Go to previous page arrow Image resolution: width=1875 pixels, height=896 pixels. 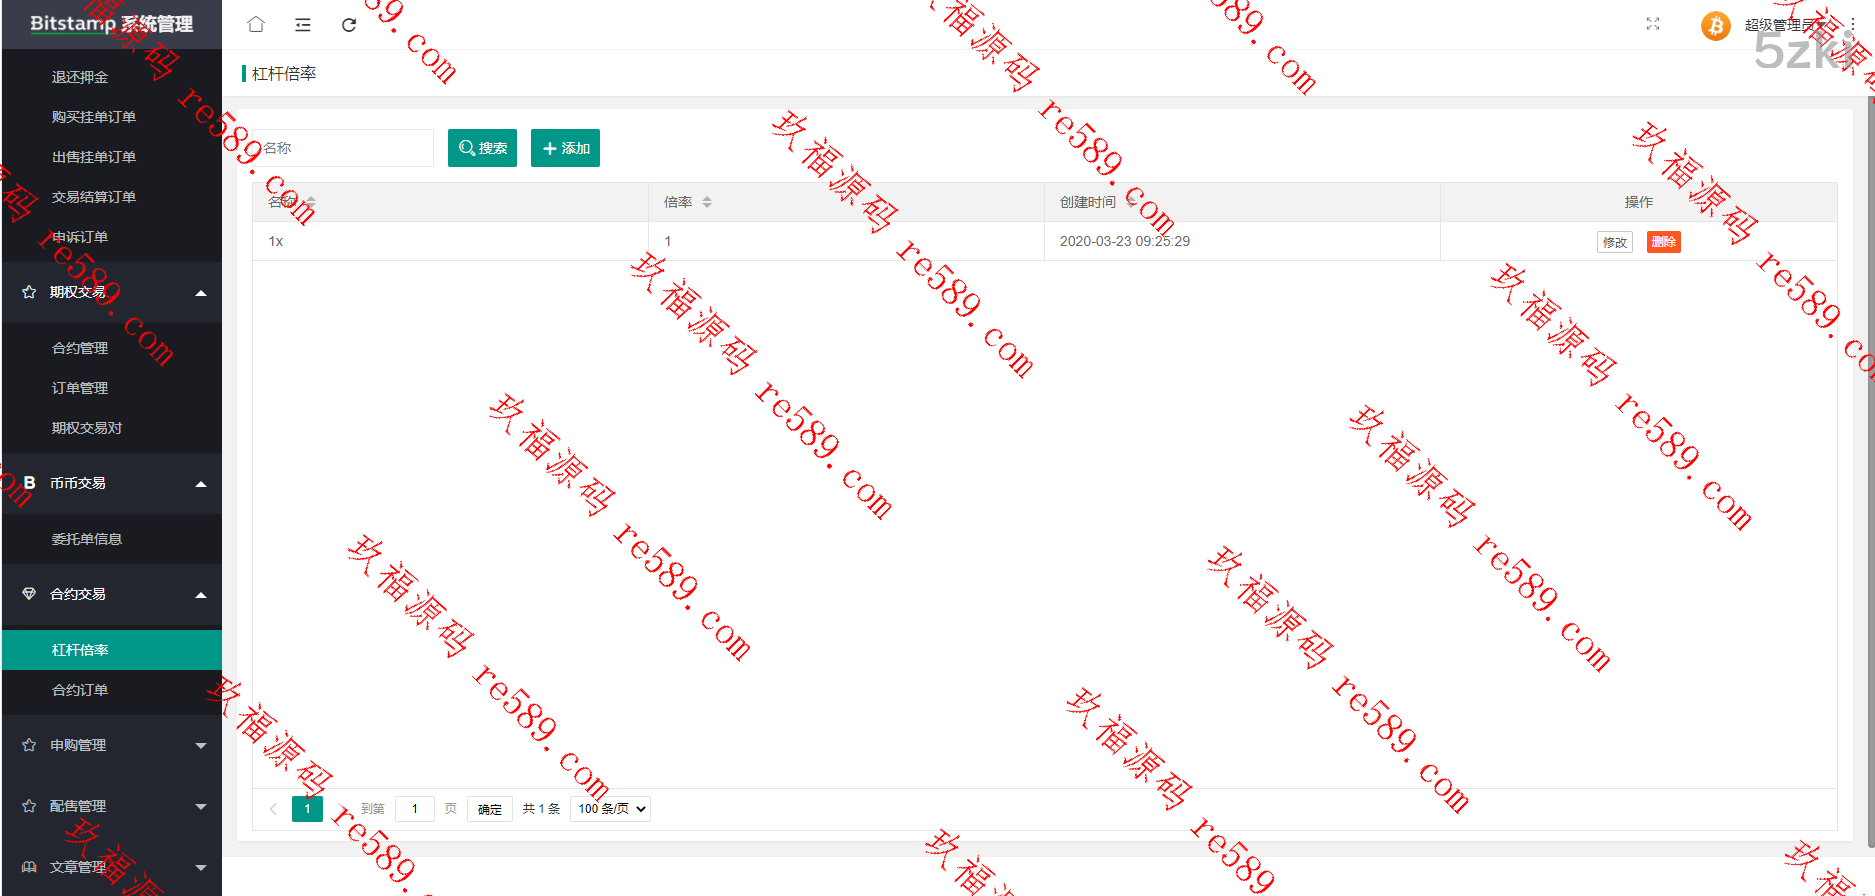point(273,809)
